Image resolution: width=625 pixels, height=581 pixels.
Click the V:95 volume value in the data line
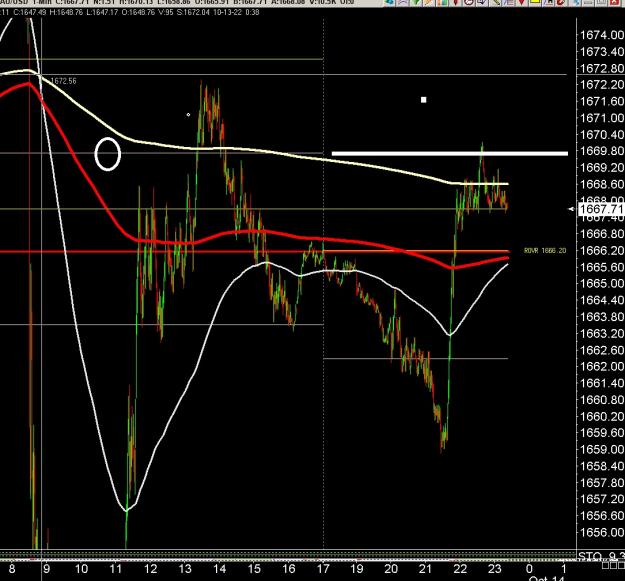tap(166, 12)
